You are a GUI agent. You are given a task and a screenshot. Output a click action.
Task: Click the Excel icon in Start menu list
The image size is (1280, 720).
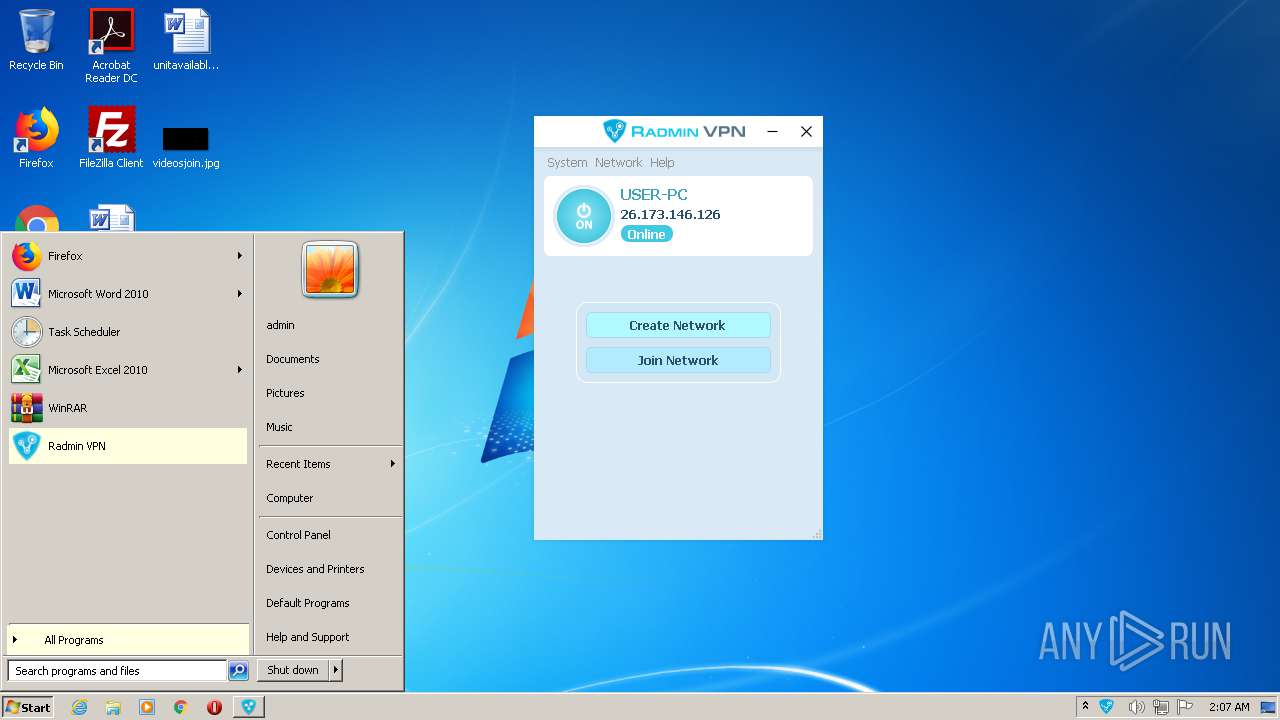[x=27, y=370]
